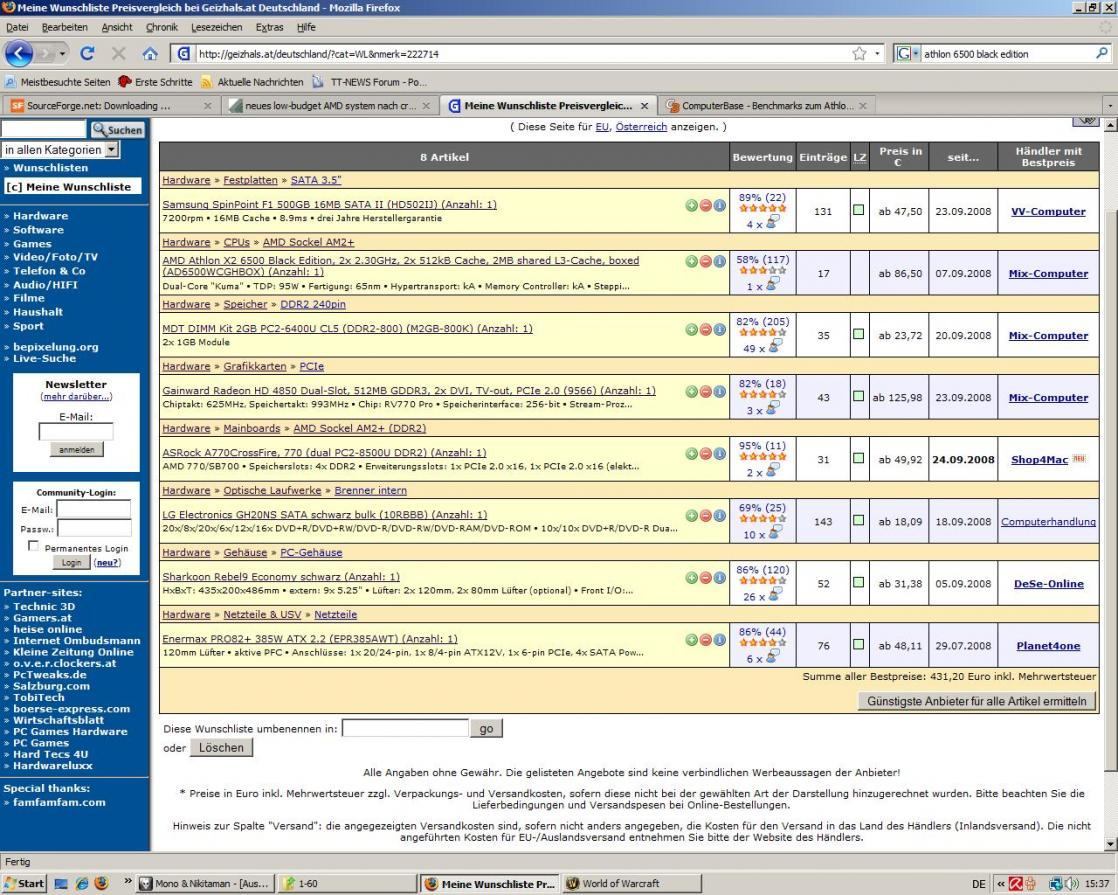The width and height of the screenshot is (1118, 895).
Task: Enable the Permanentes Login checkbox
Action: click(33, 546)
